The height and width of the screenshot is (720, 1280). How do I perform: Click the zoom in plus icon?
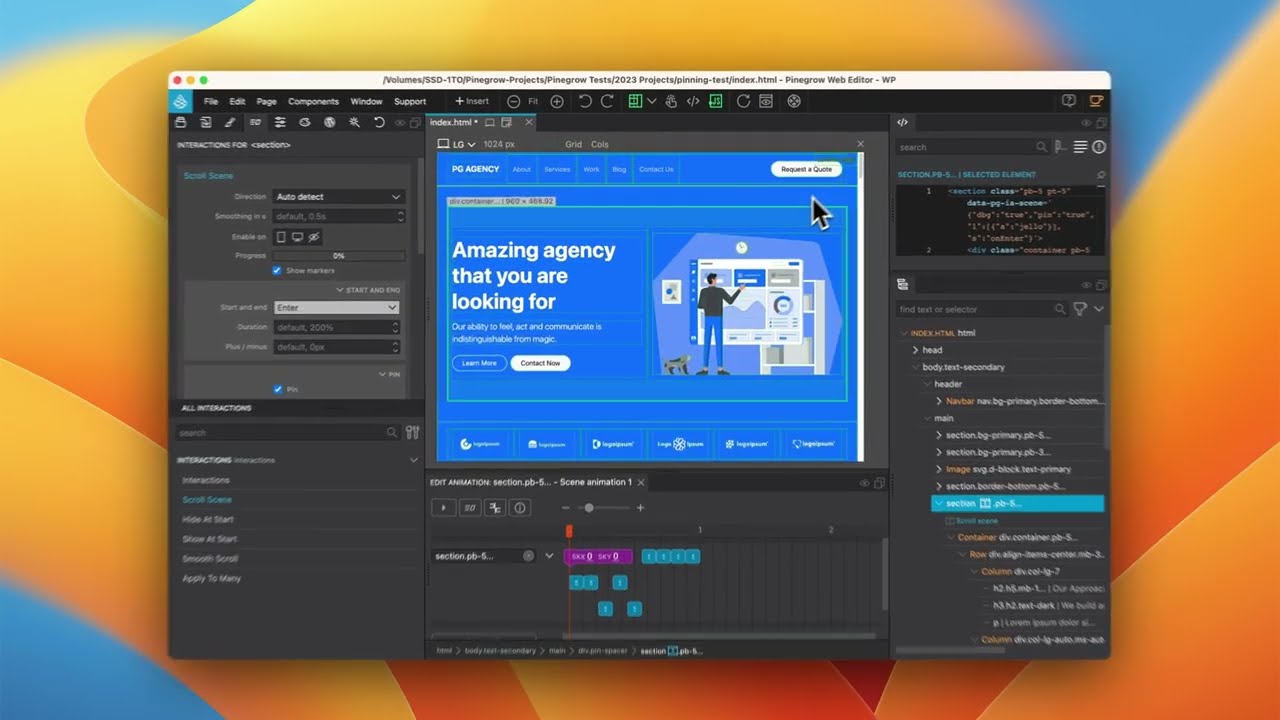pyautogui.click(x=557, y=101)
